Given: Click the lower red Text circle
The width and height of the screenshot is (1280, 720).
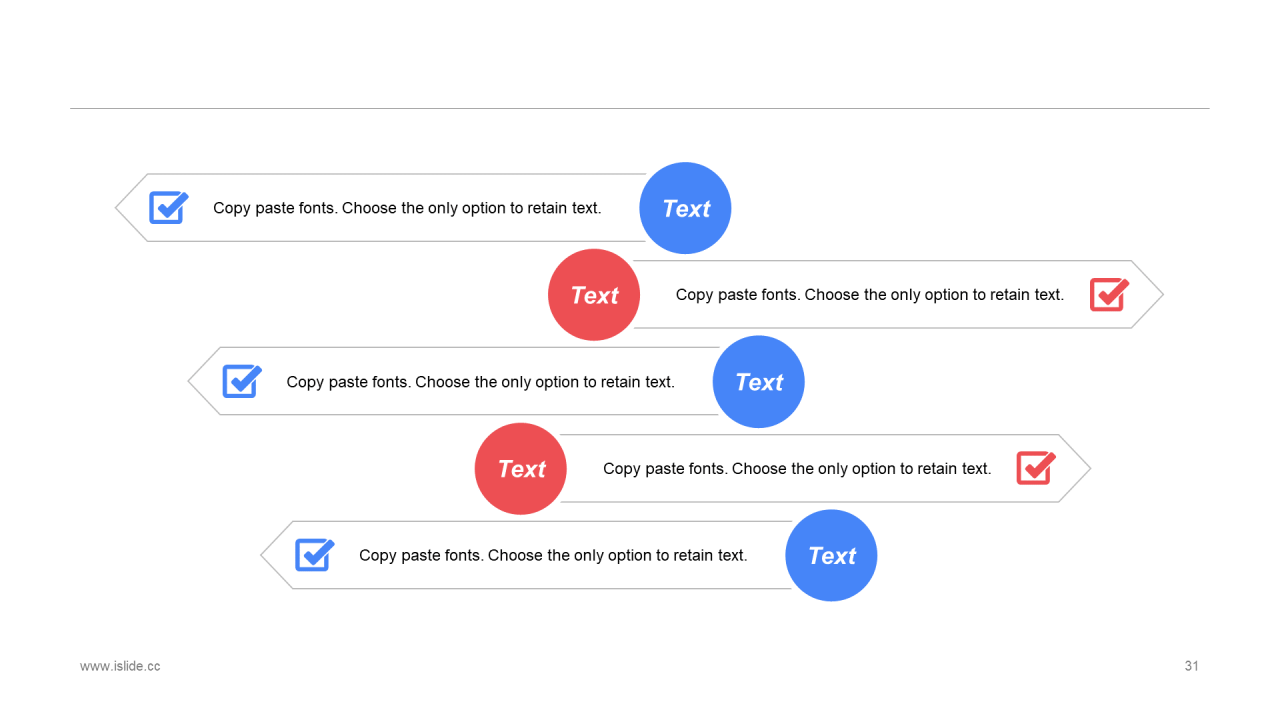Looking at the screenshot, I should pyautogui.click(x=521, y=469).
